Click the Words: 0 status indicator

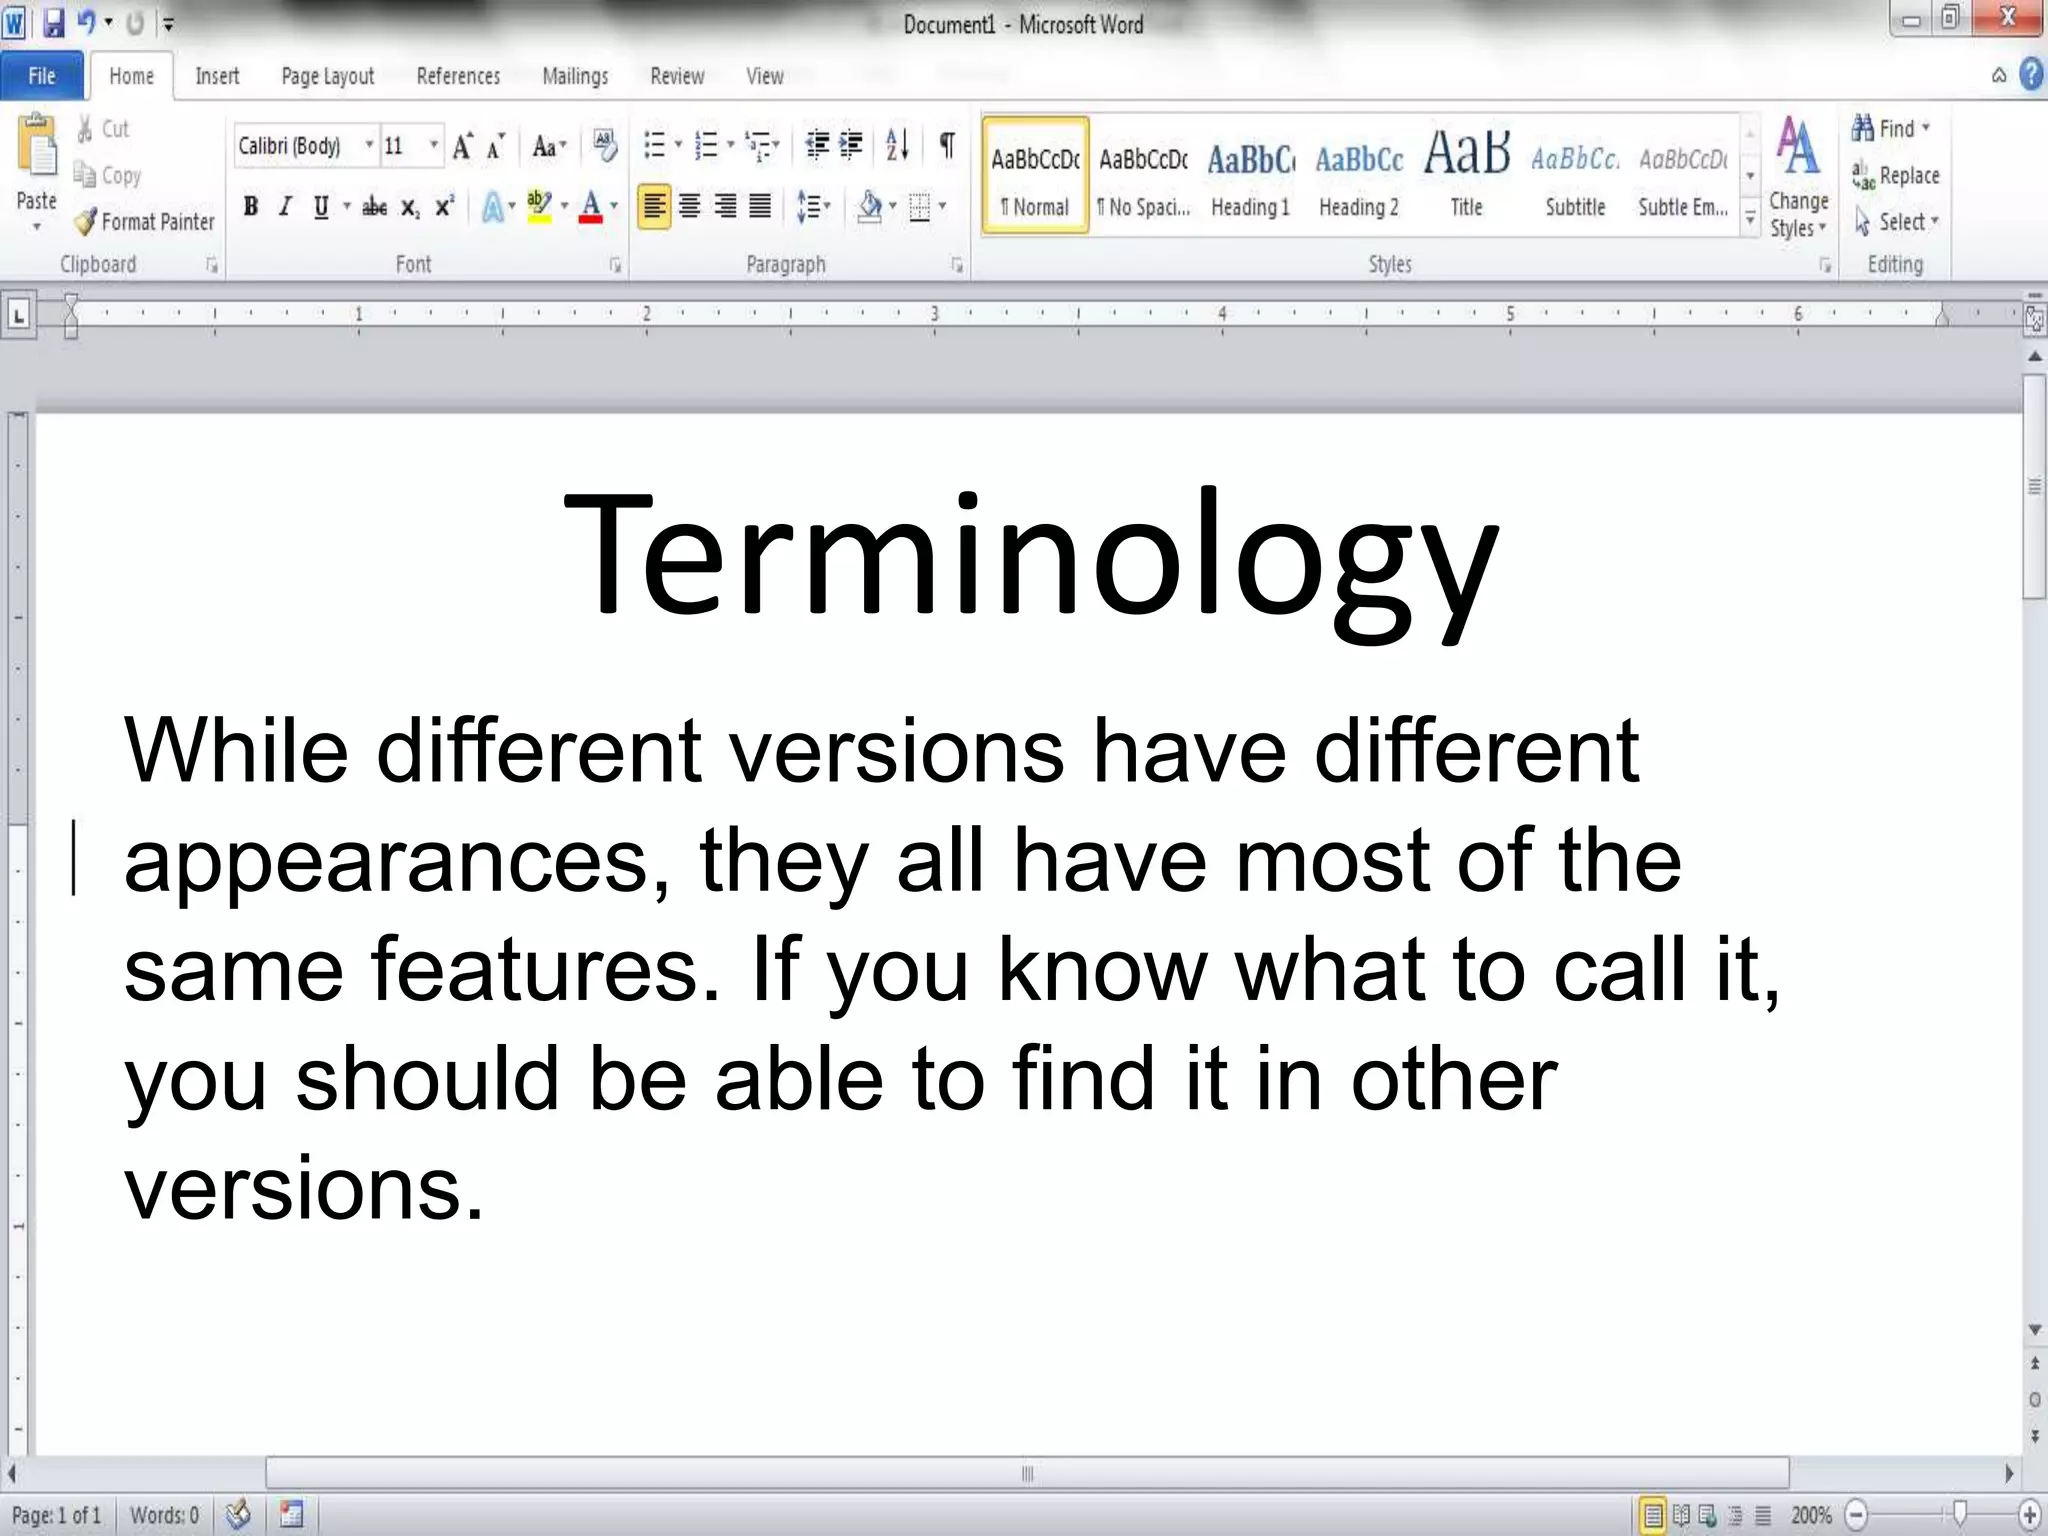click(164, 1515)
